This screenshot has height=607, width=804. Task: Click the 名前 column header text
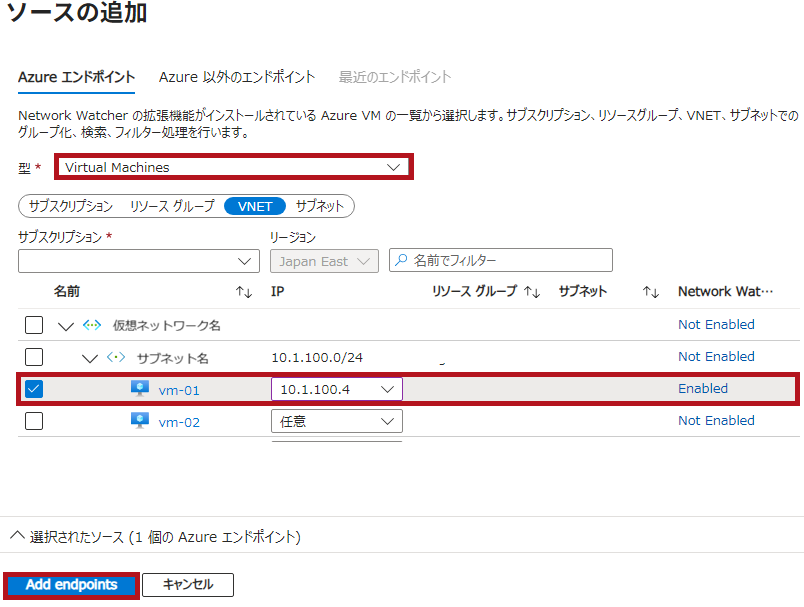coord(67,292)
